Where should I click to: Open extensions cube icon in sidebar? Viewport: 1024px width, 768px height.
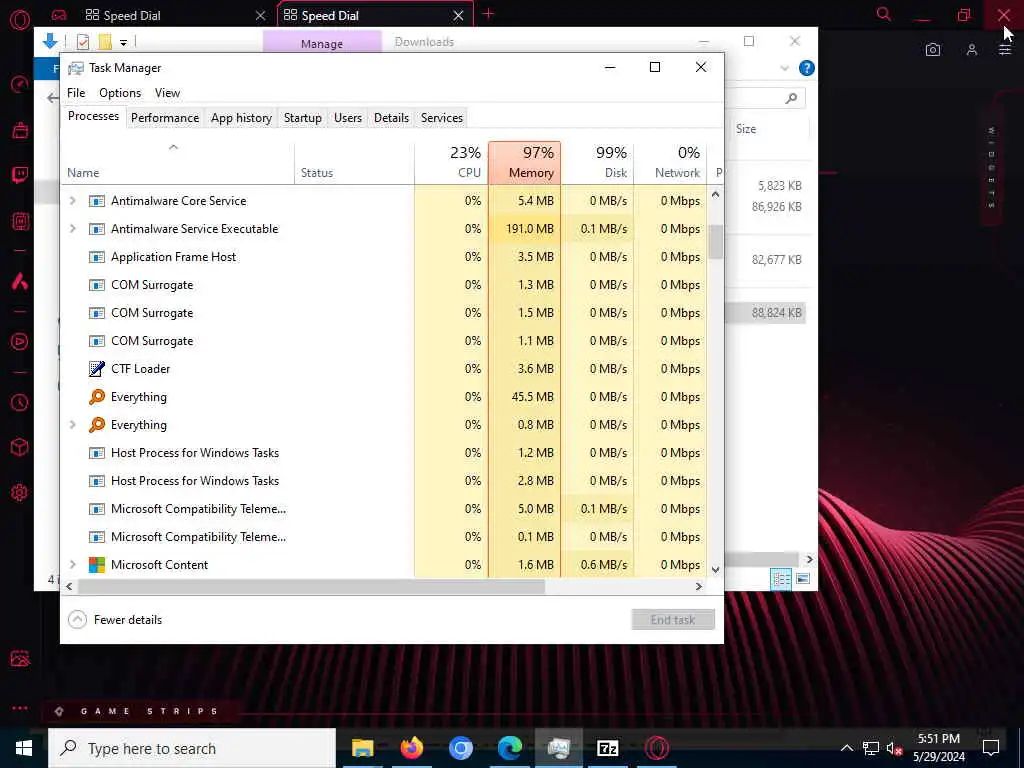(x=20, y=447)
